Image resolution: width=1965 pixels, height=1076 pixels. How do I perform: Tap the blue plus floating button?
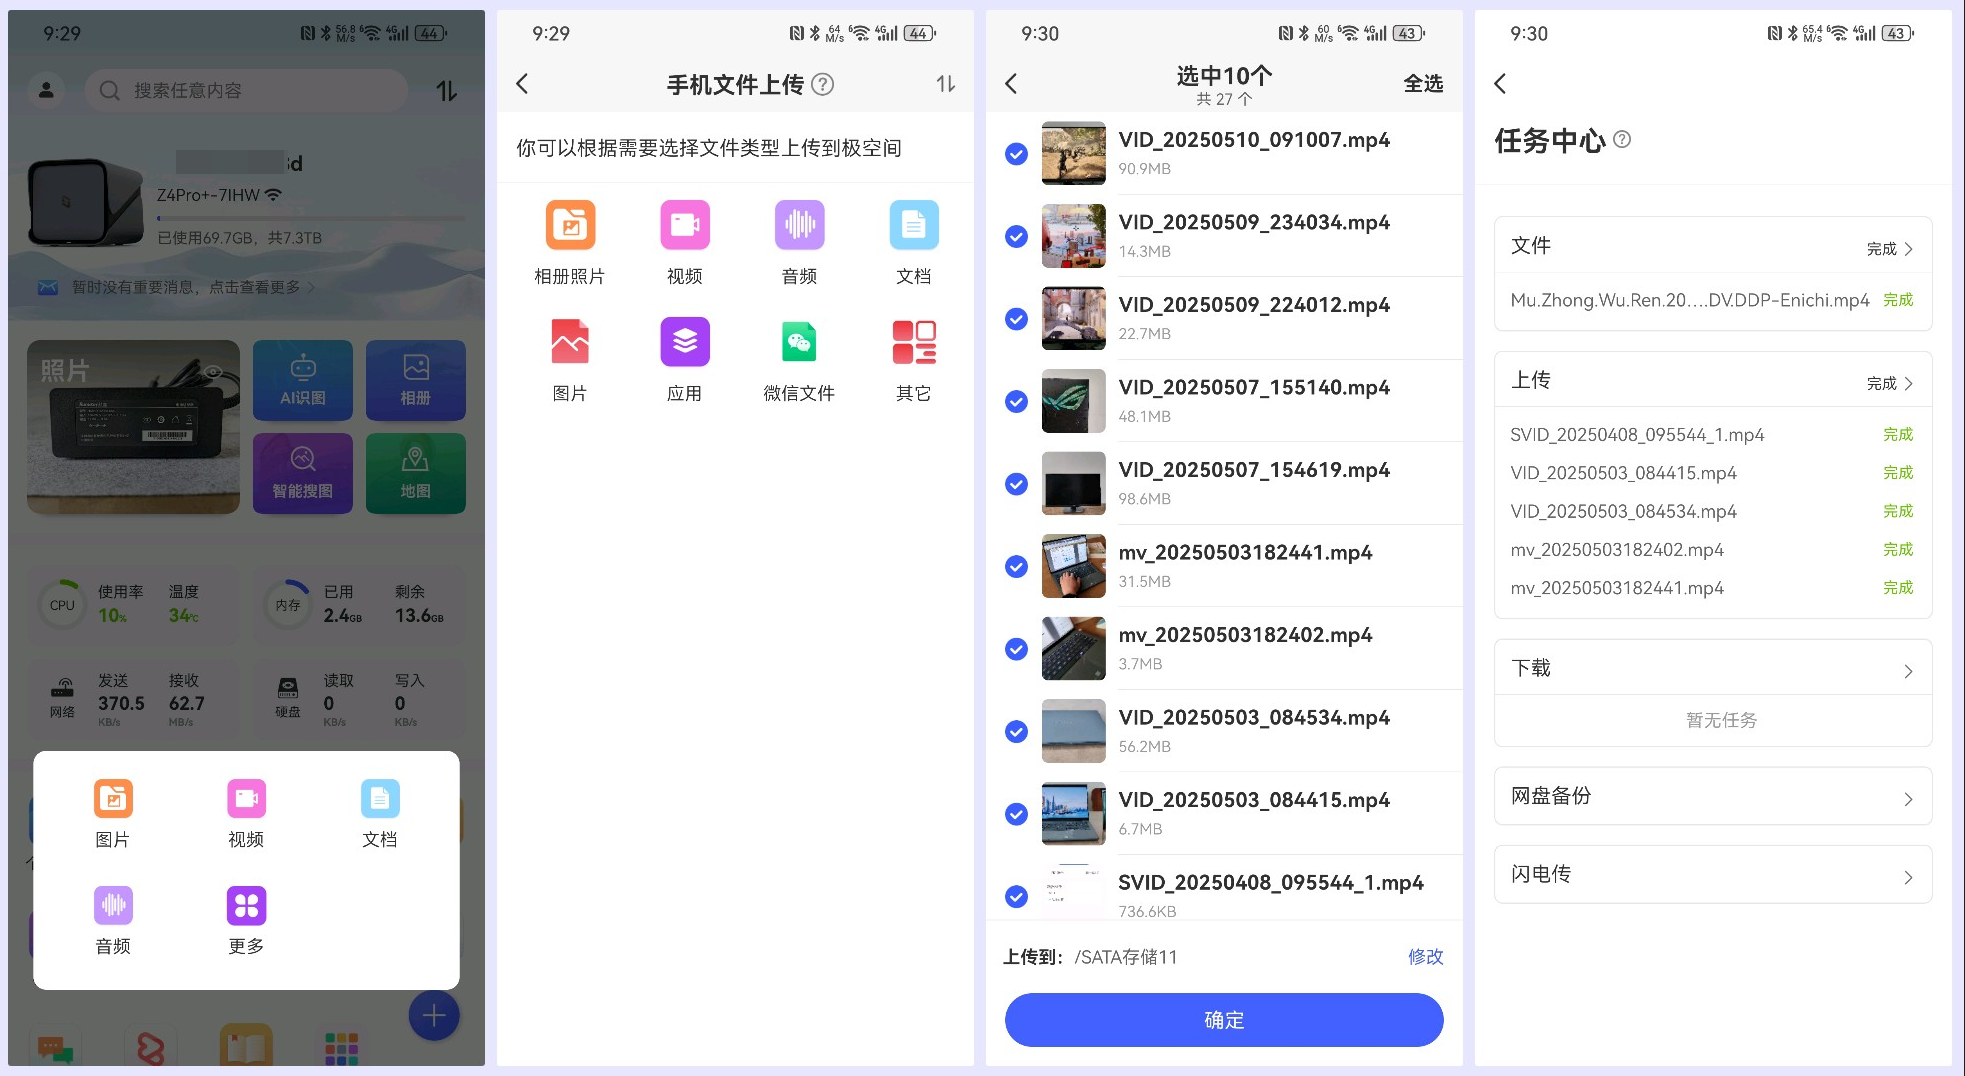[x=434, y=1016]
